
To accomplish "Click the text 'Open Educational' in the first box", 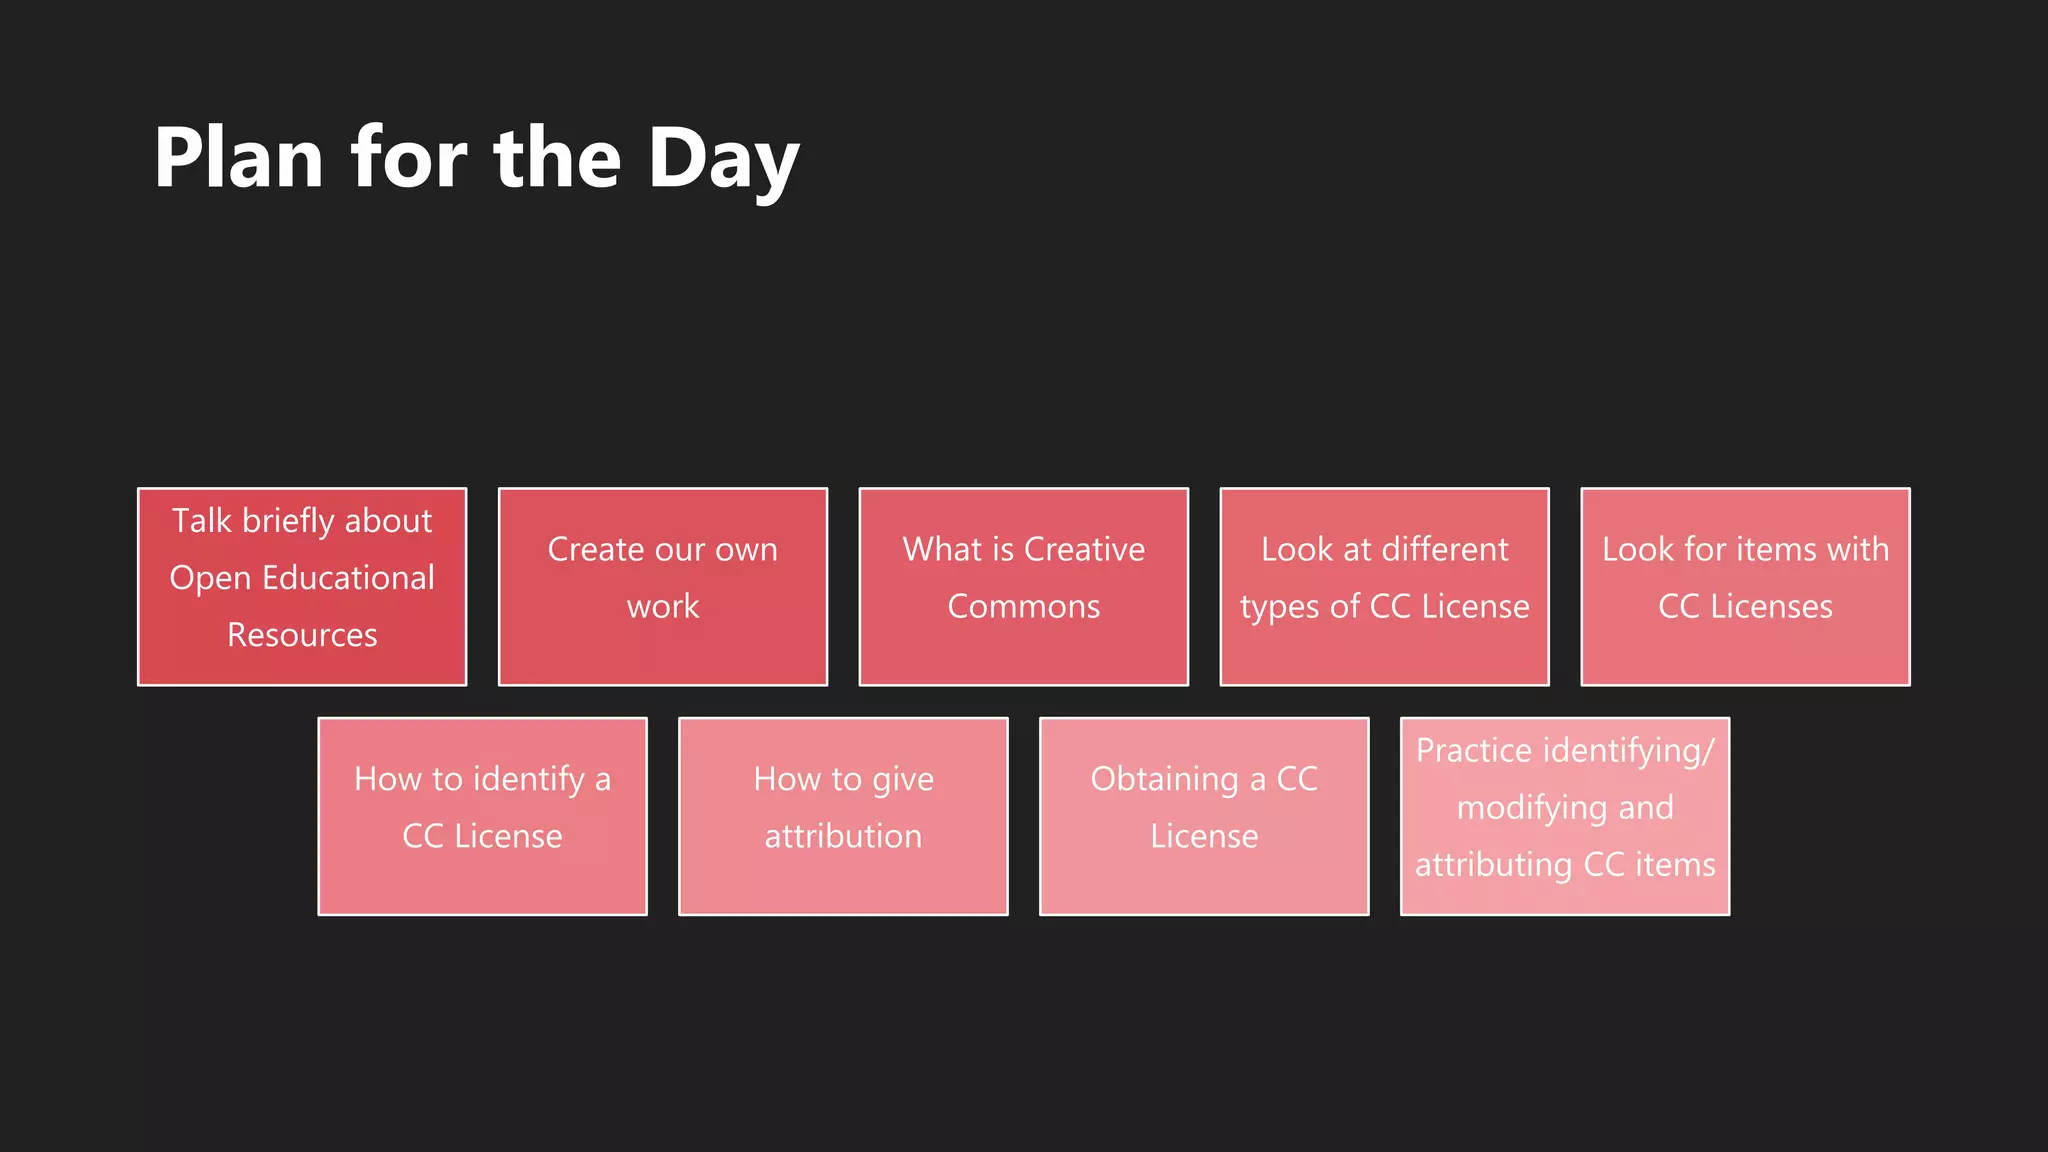I will (x=302, y=578).
